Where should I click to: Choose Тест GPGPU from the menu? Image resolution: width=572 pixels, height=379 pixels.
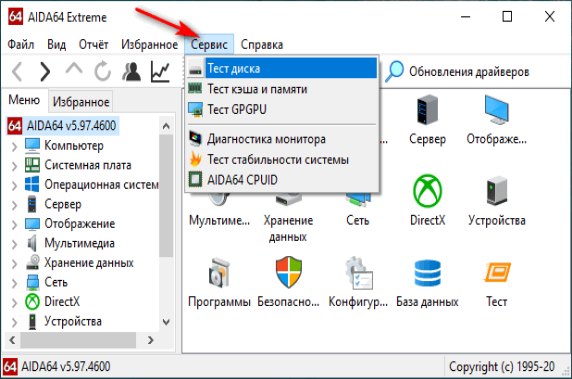coord(282,109)
